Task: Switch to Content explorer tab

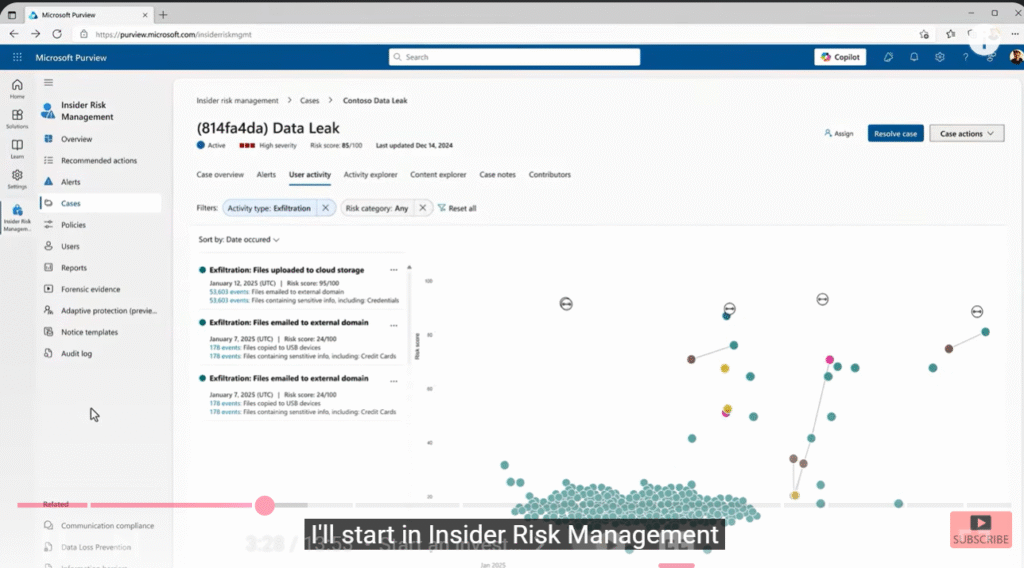Action: coord(438,174)
